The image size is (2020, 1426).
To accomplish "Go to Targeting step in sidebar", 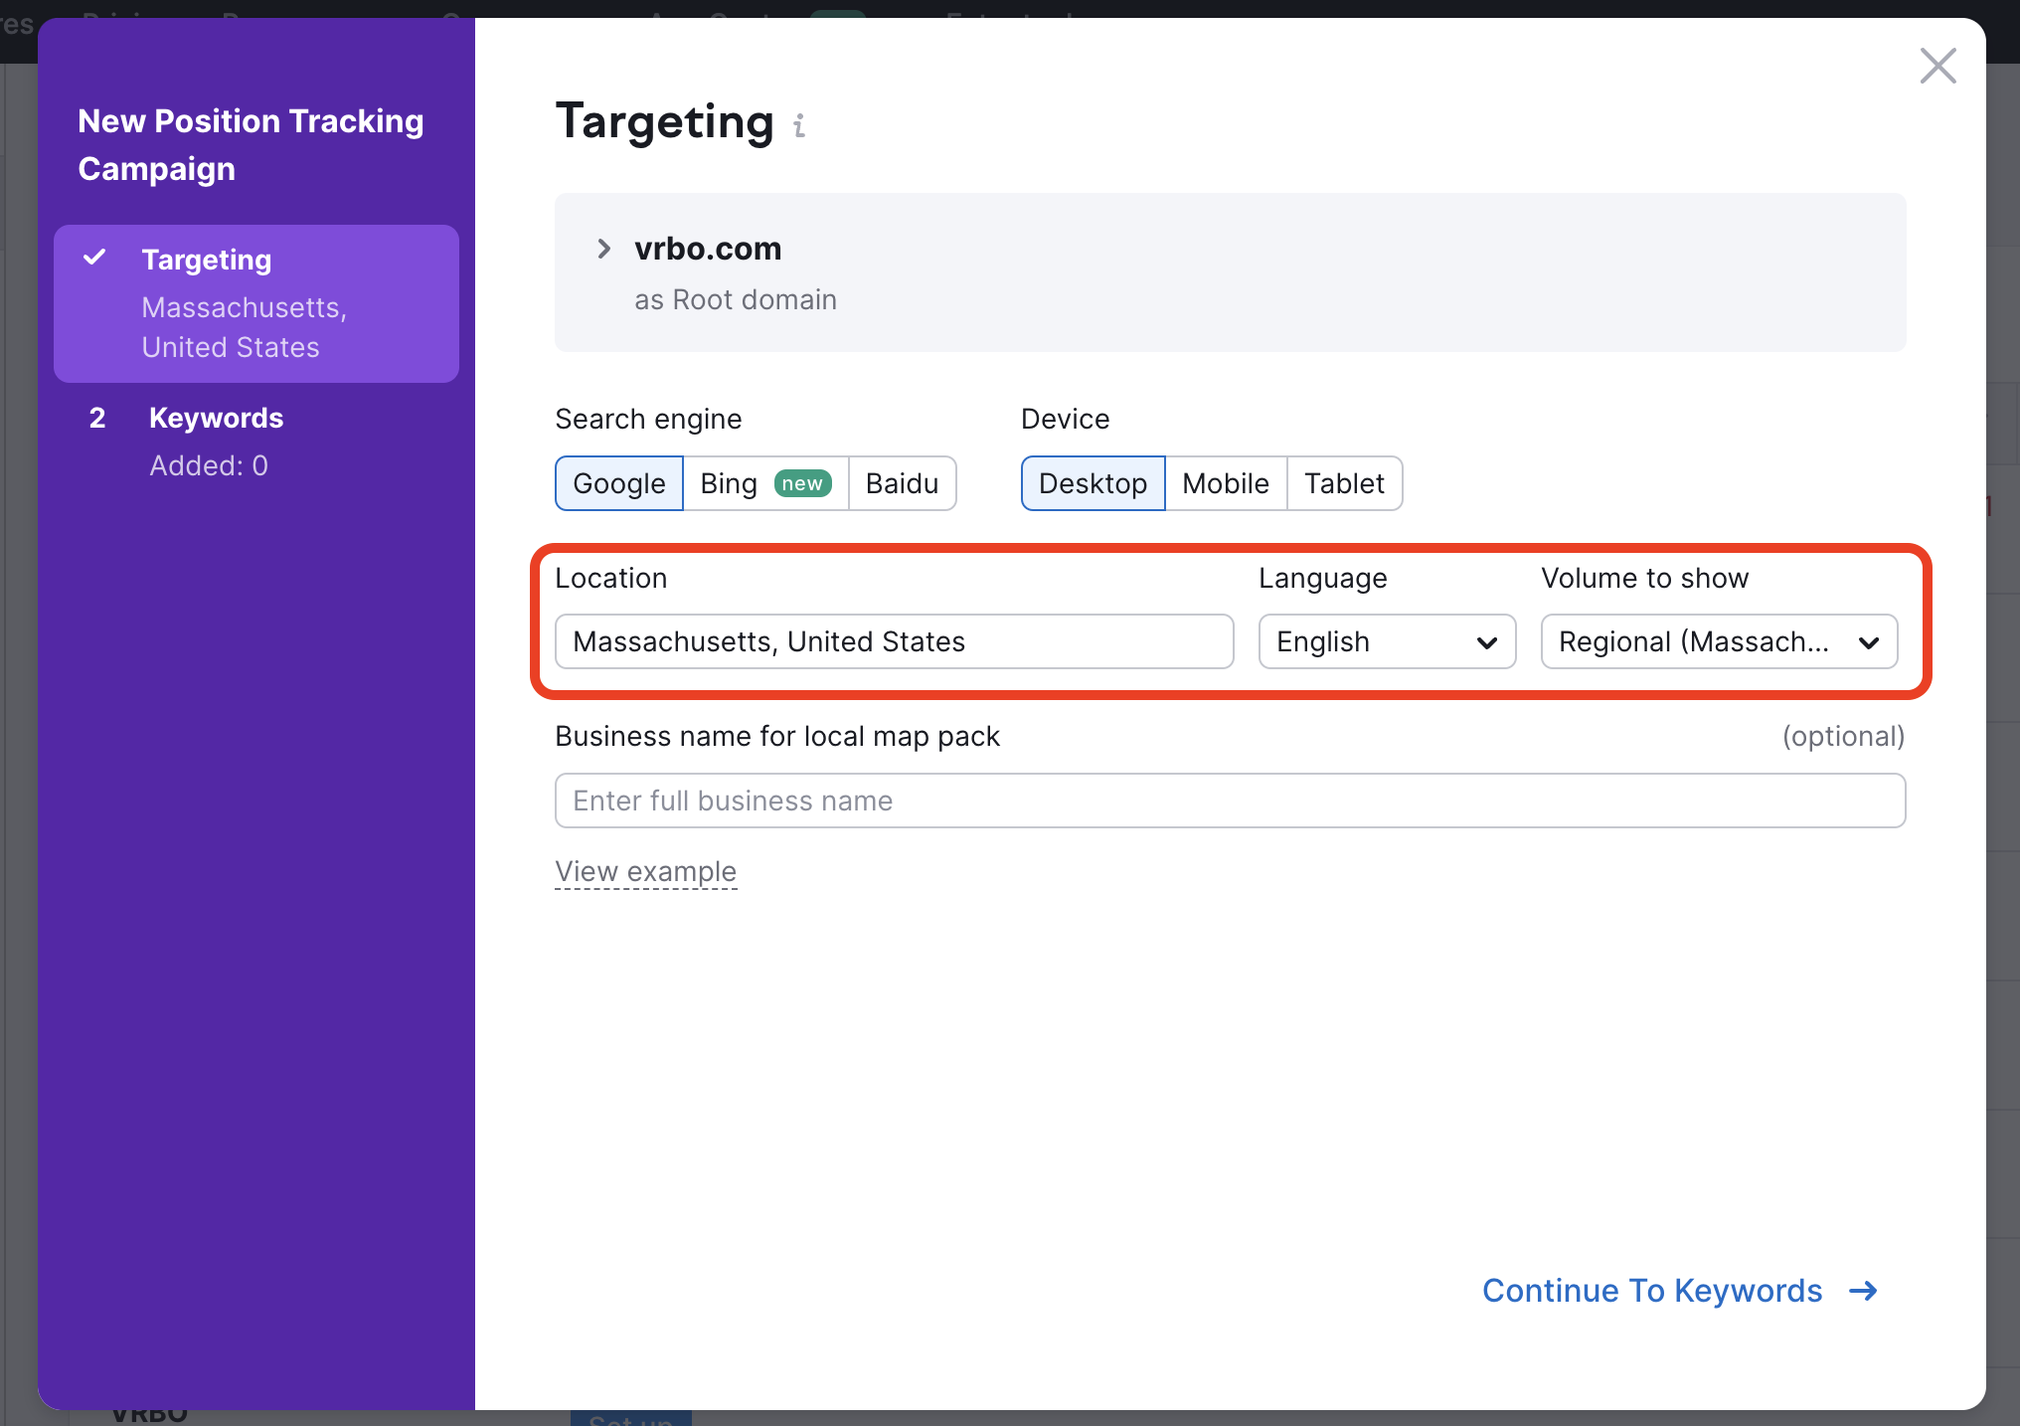I will (x=256, y=304).
